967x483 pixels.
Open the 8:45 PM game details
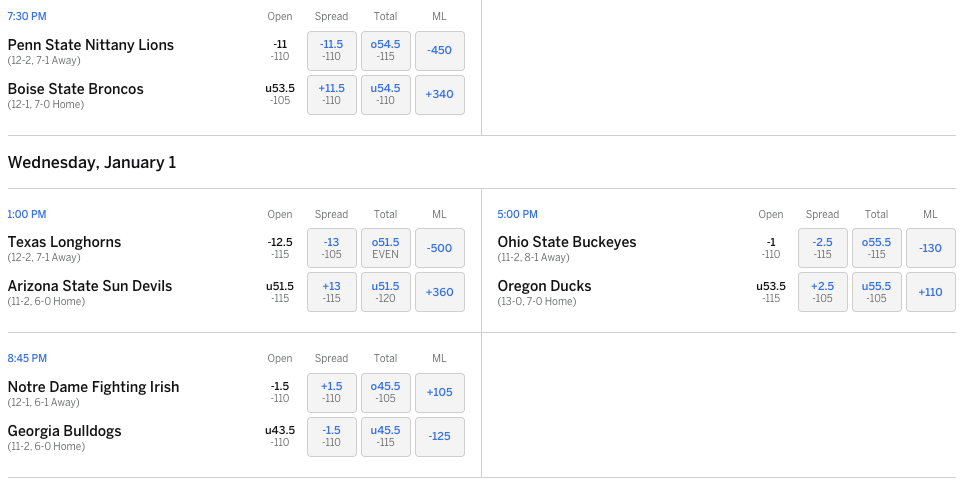click(27, 358)
